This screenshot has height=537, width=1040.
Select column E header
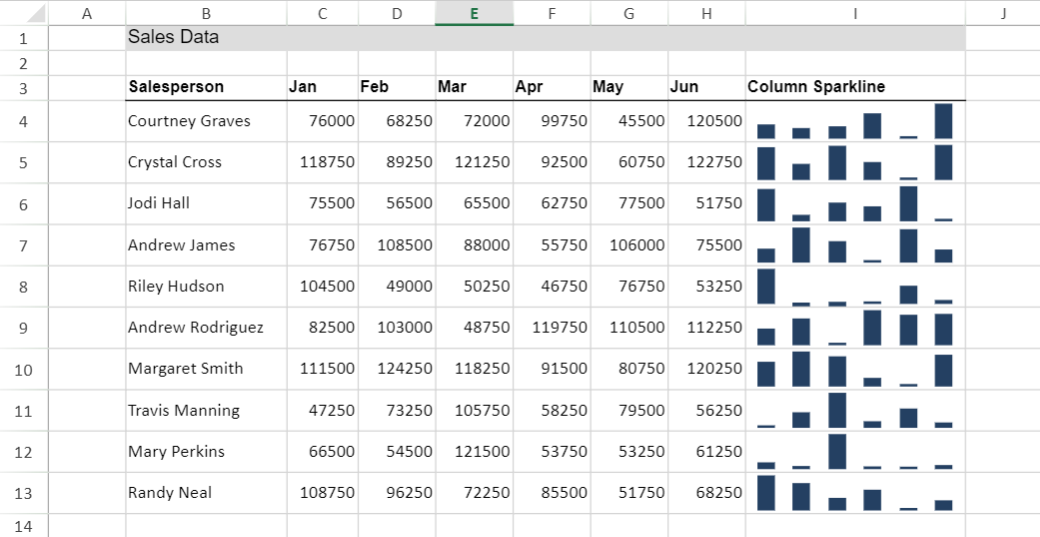tap(474, 13)
